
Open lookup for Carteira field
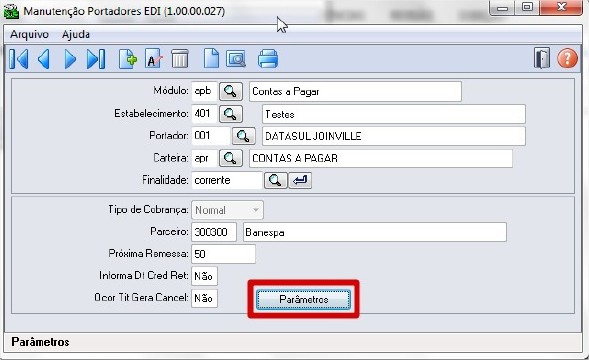pos(231,158)
